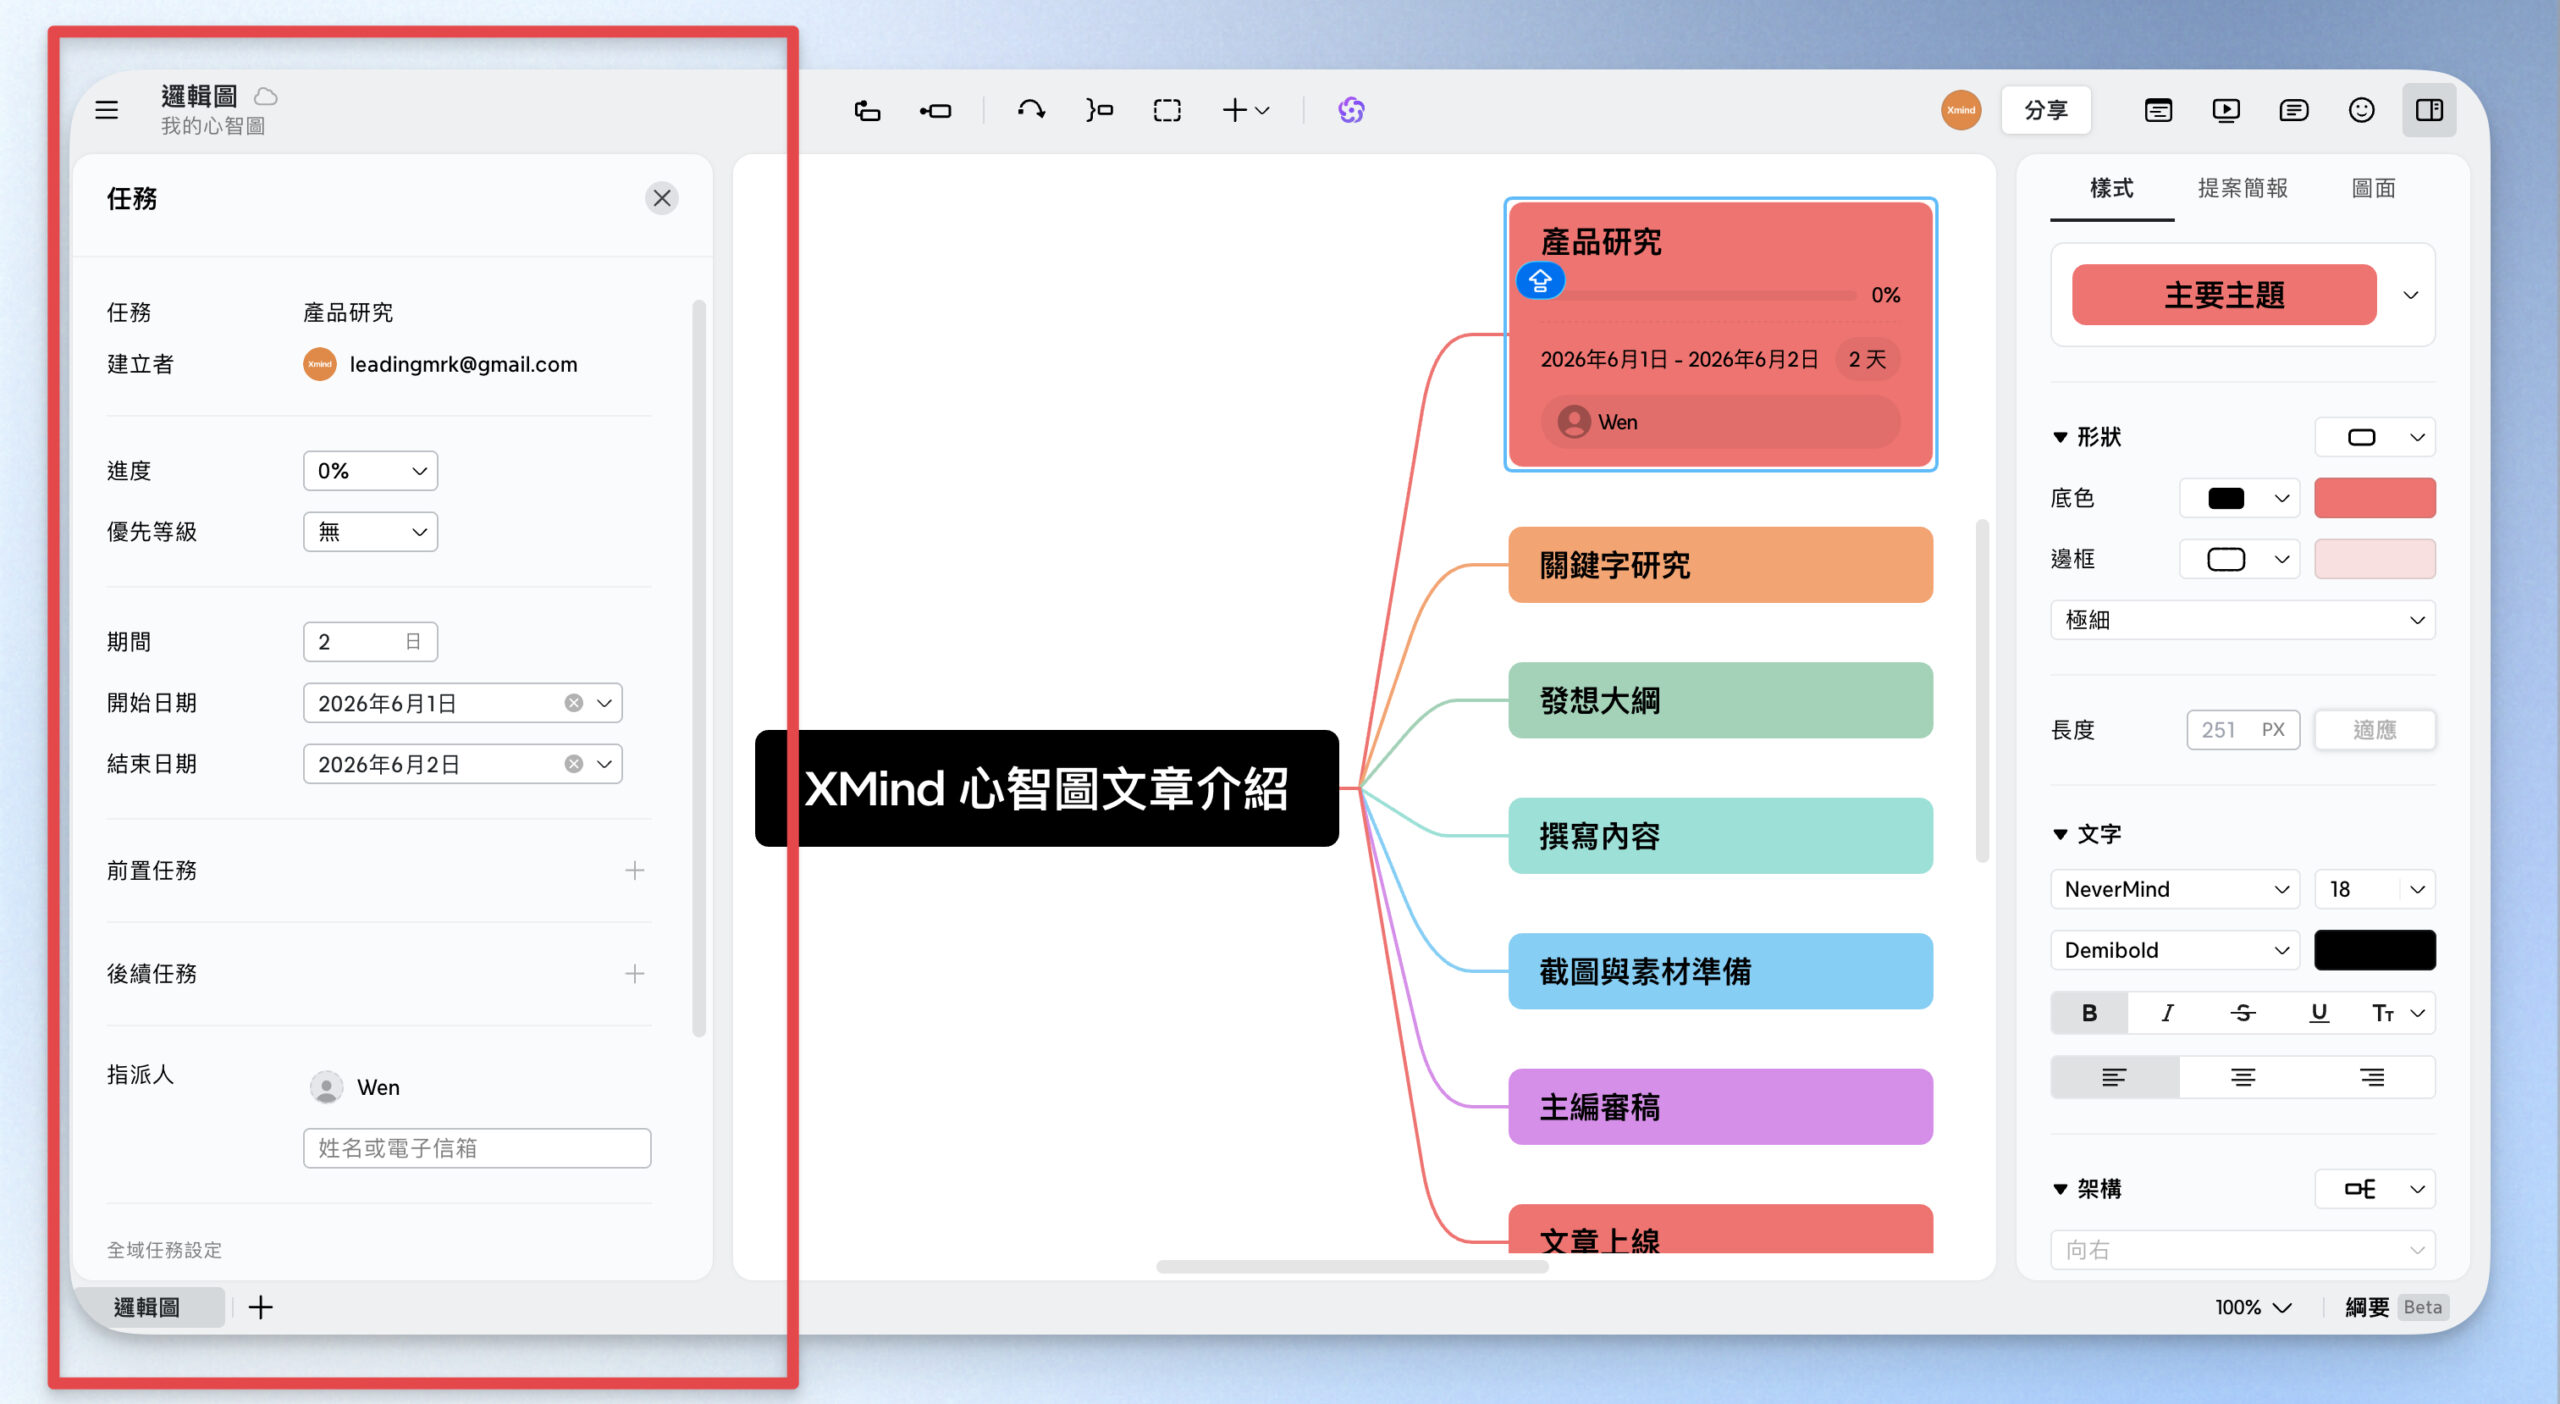
Task: Click the summary bracket icon
Action: 1099,110
